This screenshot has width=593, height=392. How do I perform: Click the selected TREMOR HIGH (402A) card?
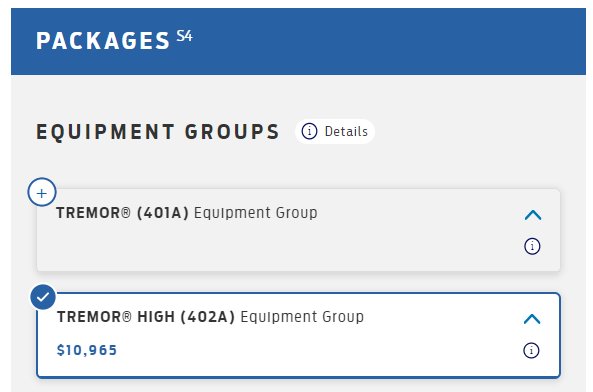[x=298, y=335]
